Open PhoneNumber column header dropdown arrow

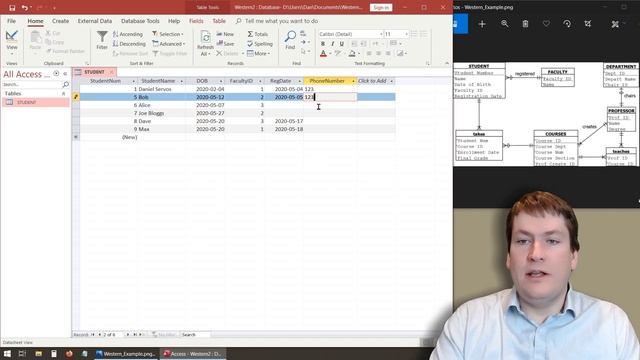tap(353, 81)
